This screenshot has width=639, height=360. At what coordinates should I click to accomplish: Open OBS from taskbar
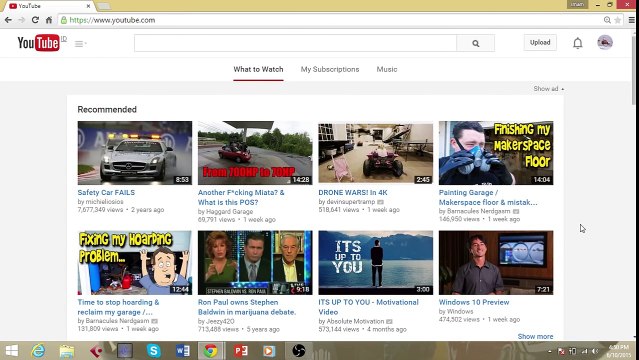point(298,351)
